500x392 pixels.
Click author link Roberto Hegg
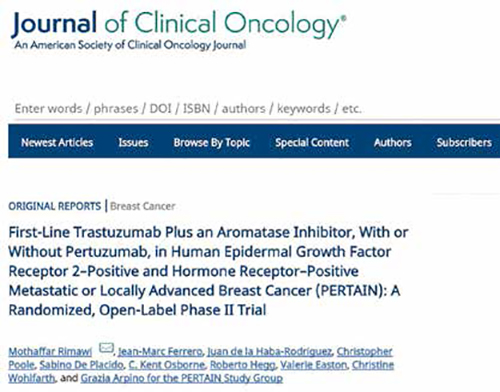point(243,365)
